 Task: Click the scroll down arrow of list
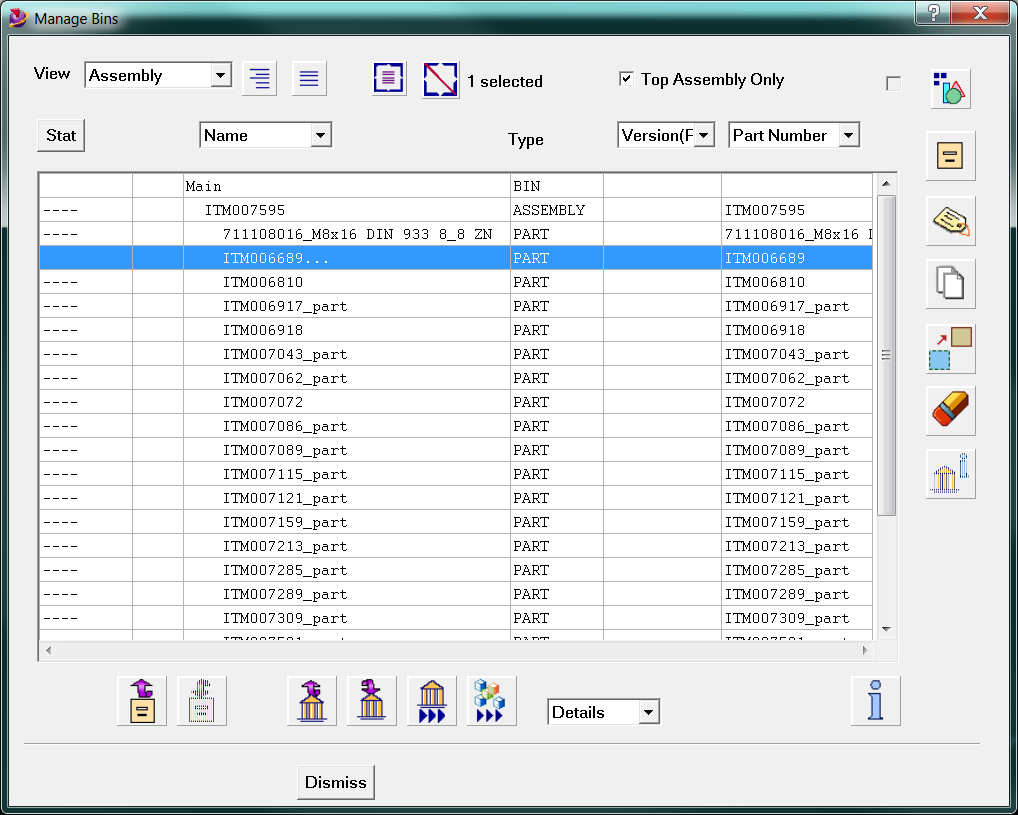click(886, 629)
